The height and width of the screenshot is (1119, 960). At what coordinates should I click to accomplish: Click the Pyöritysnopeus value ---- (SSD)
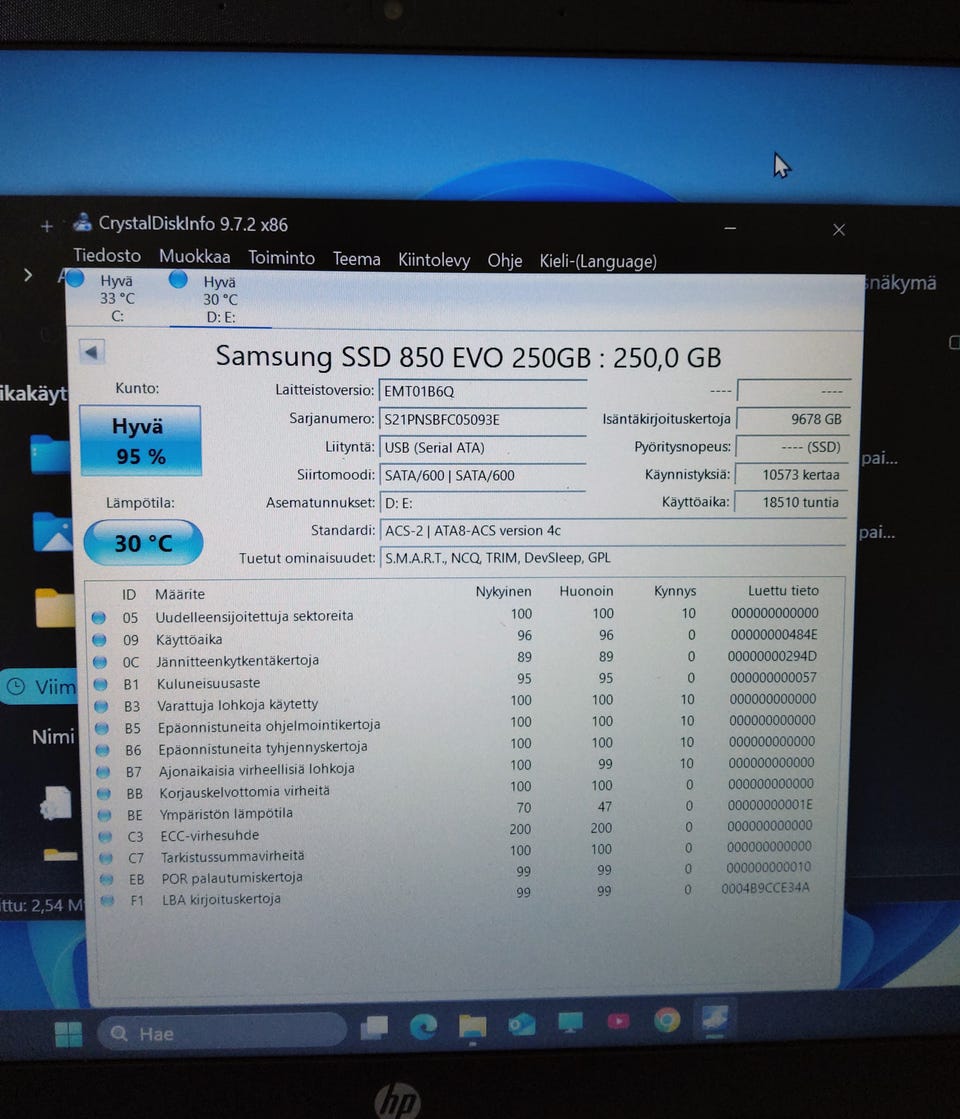coord(792,447)
